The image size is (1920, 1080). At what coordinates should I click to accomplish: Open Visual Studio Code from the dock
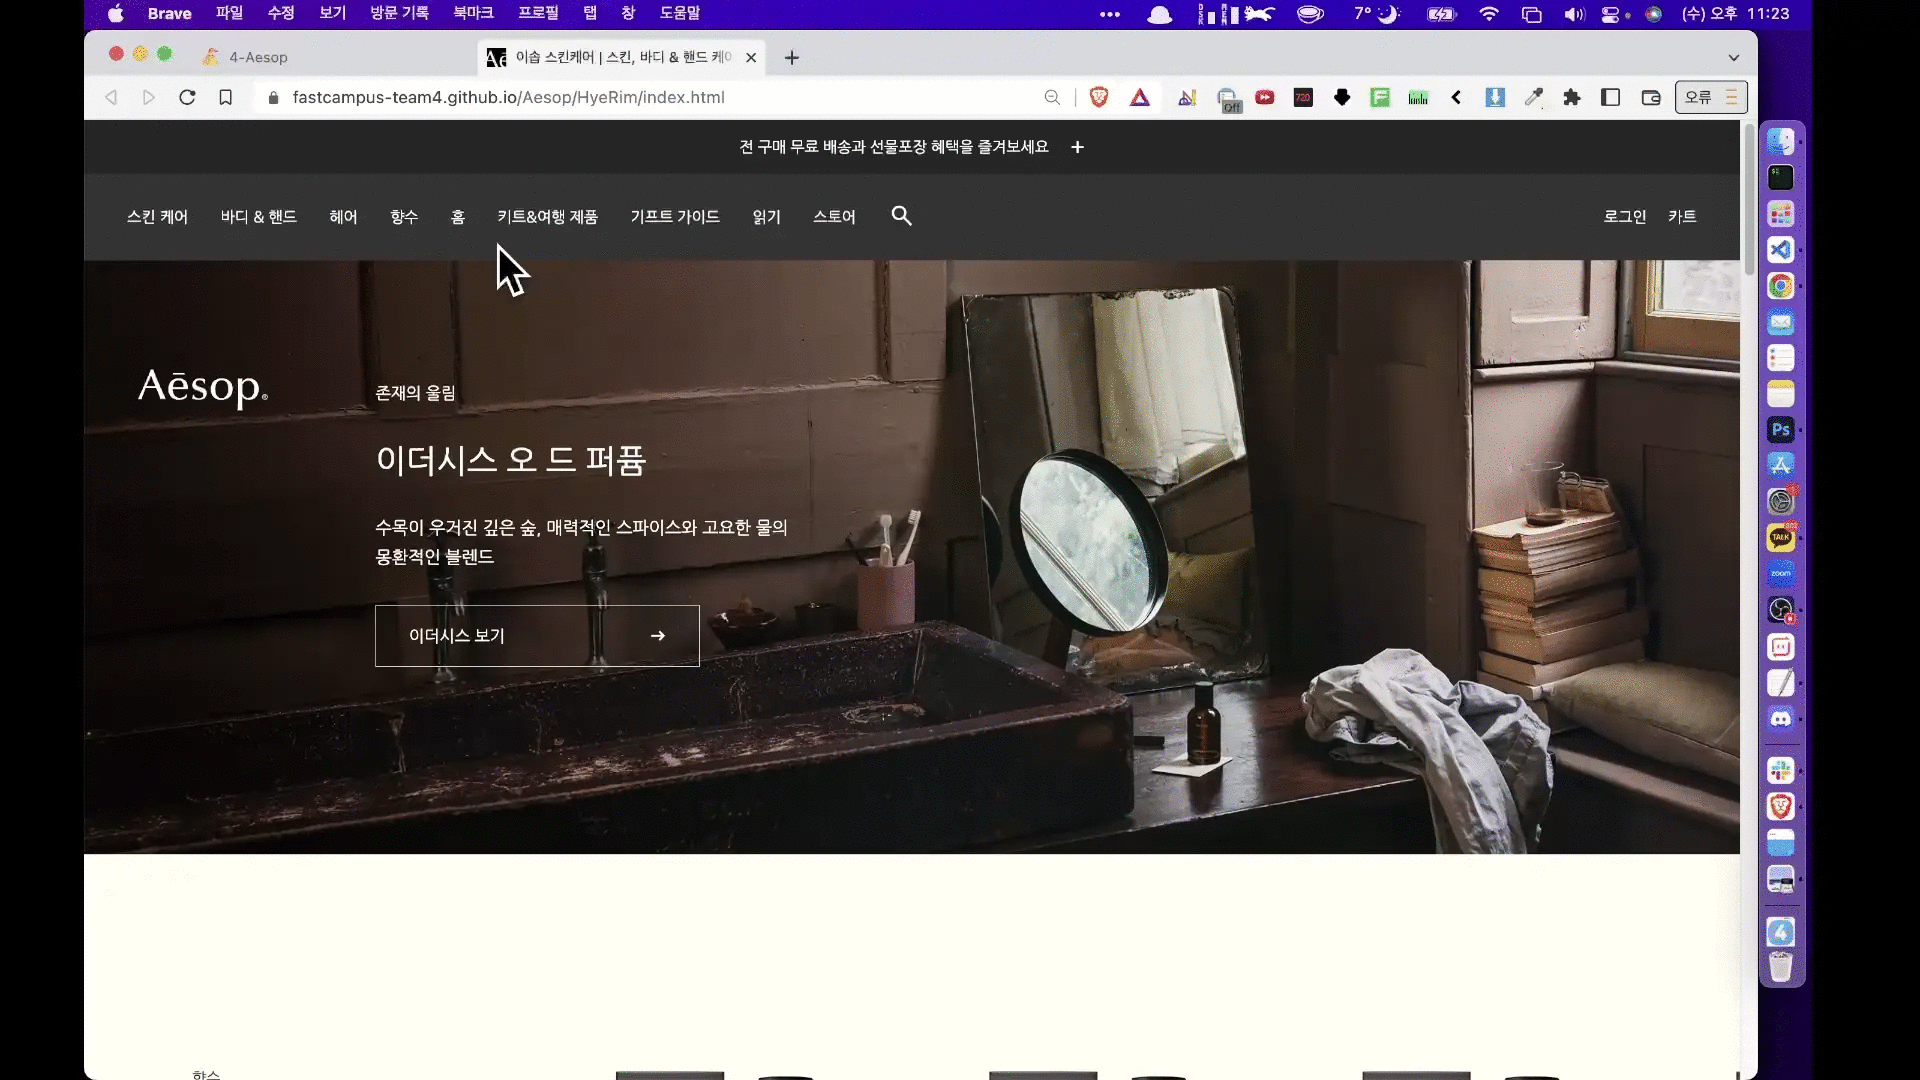click(1780, 250)
